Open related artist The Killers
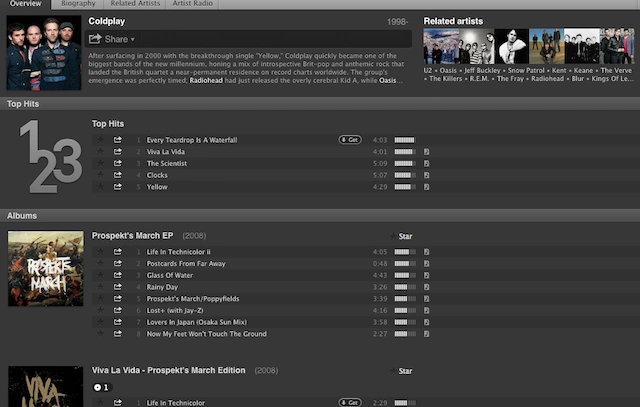Image resolution: width=640 pixels, height=407 pixels. 445,79
